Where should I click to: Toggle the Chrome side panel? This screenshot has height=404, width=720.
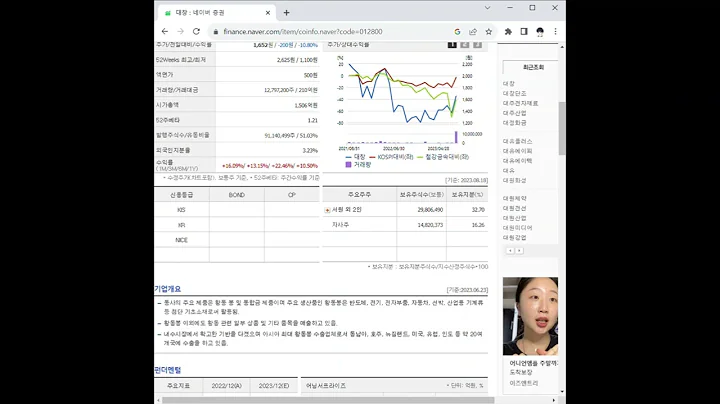pos(524,32)
